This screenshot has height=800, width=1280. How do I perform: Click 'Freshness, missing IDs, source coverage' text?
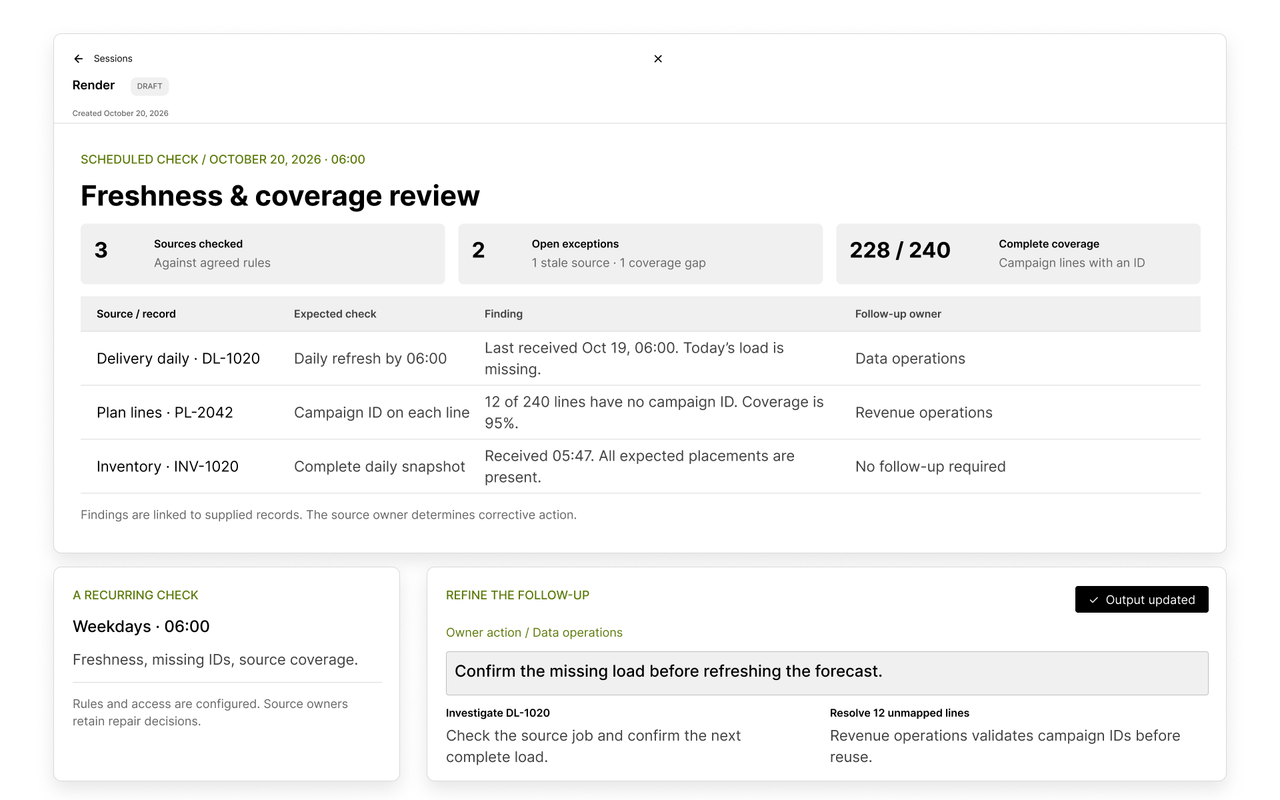pos(215,660)
